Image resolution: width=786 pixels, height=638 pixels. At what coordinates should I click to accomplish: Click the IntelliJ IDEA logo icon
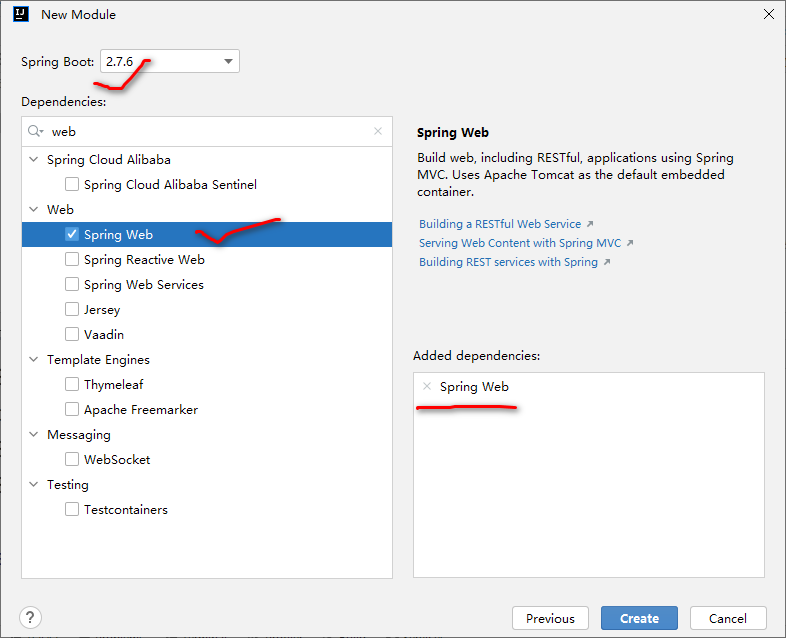pyautogui.click(x=21, y=14)
